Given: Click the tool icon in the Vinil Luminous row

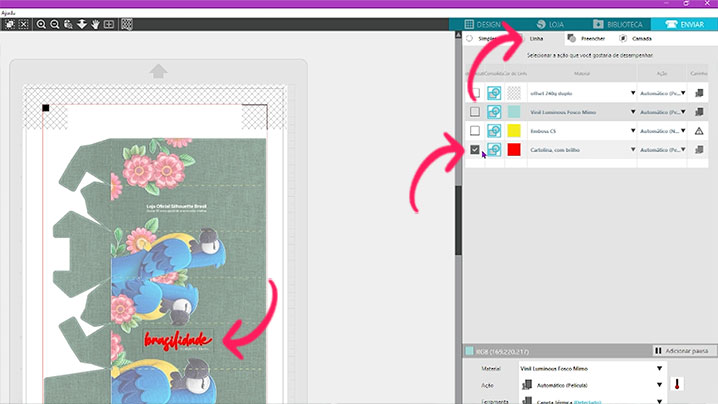Looking at the screenshot, I should 699,112.
